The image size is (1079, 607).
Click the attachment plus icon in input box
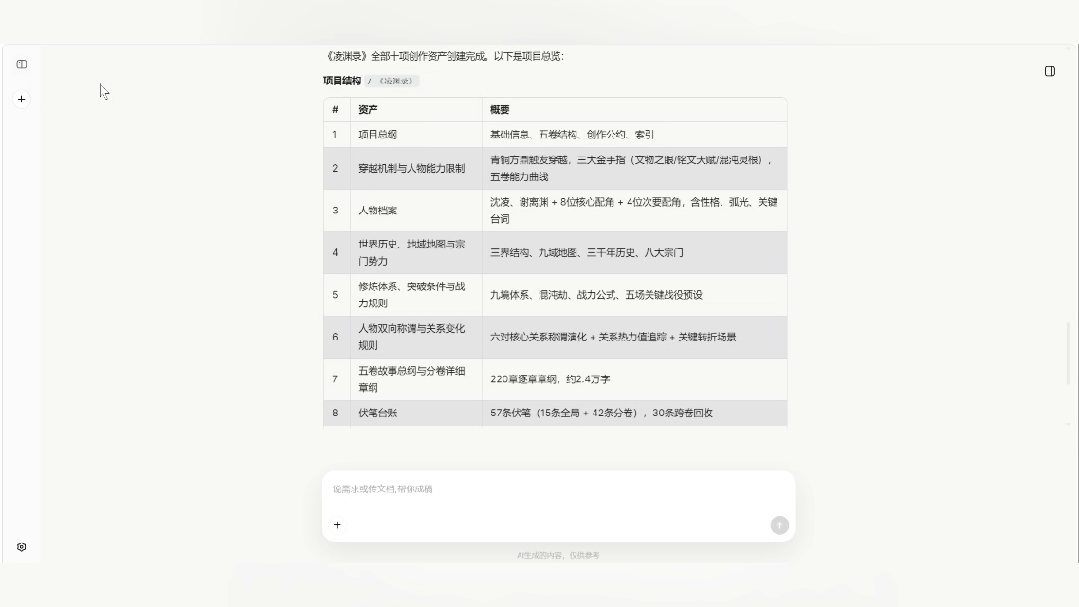click(x=337, y=524)
